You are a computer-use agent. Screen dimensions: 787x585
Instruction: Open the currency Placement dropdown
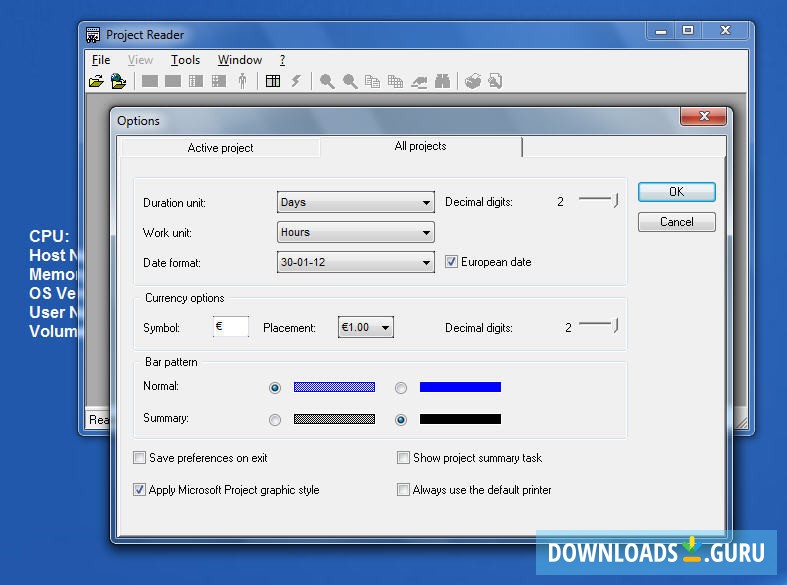click(365, 328)
